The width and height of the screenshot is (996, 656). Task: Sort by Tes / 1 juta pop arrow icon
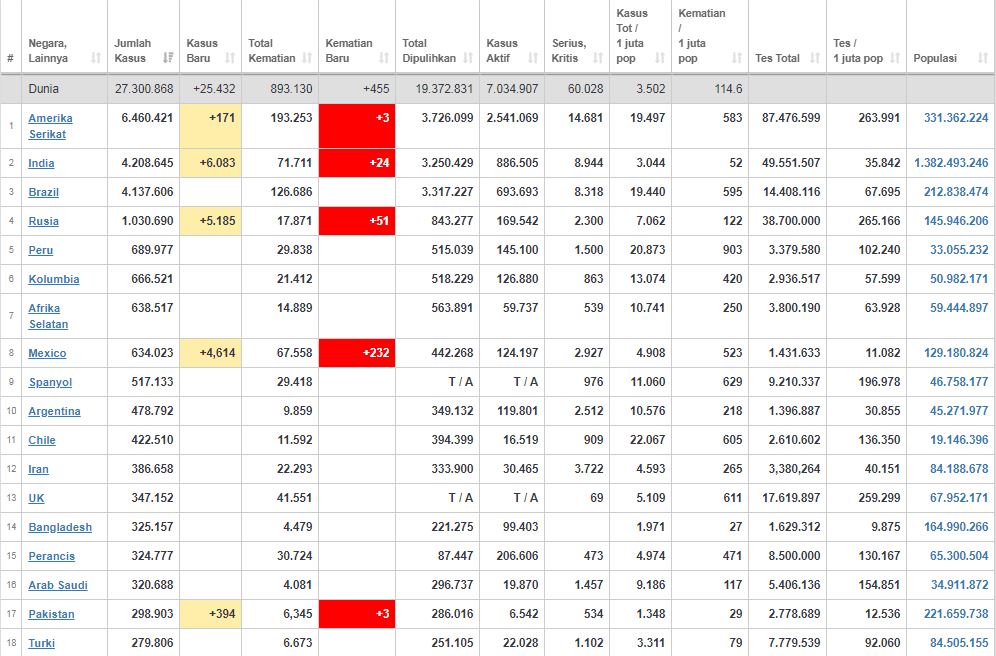(x=895, y=58)
